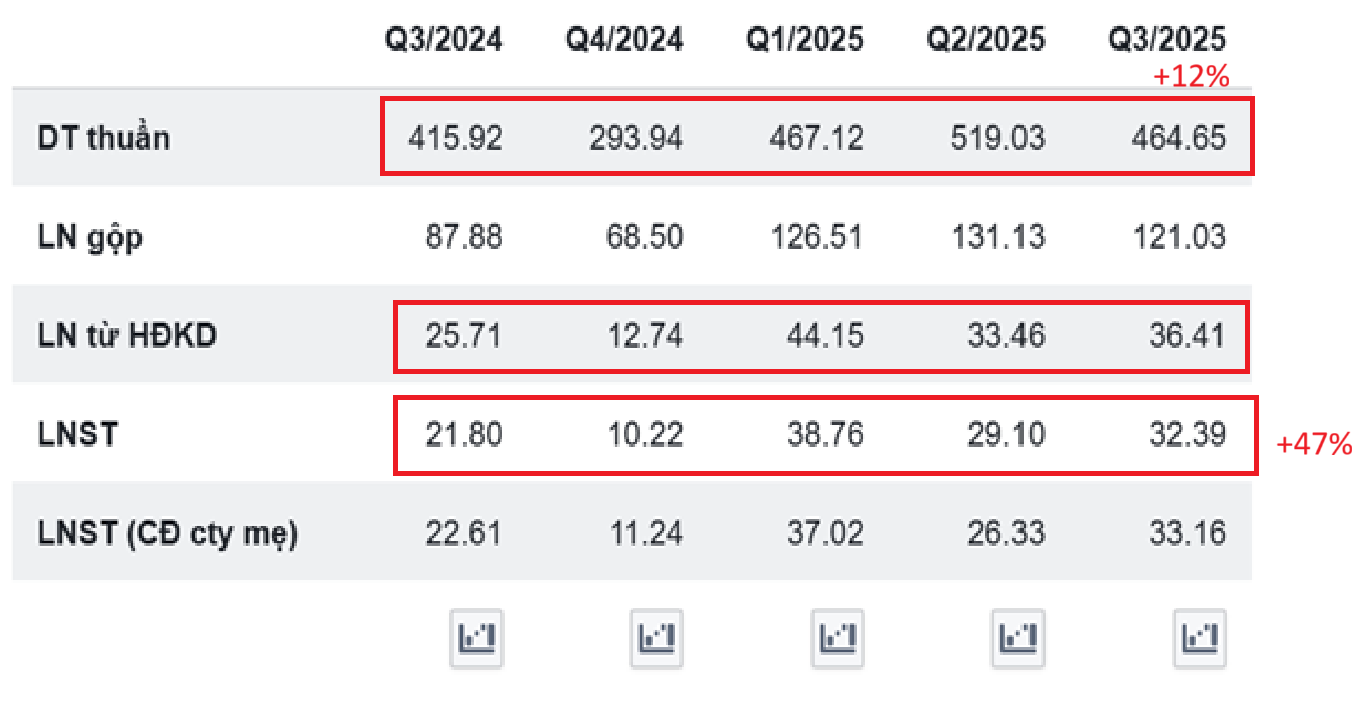The image size is (1366, 715).
Task: Click the LNST row label
Action: [77, 435]
